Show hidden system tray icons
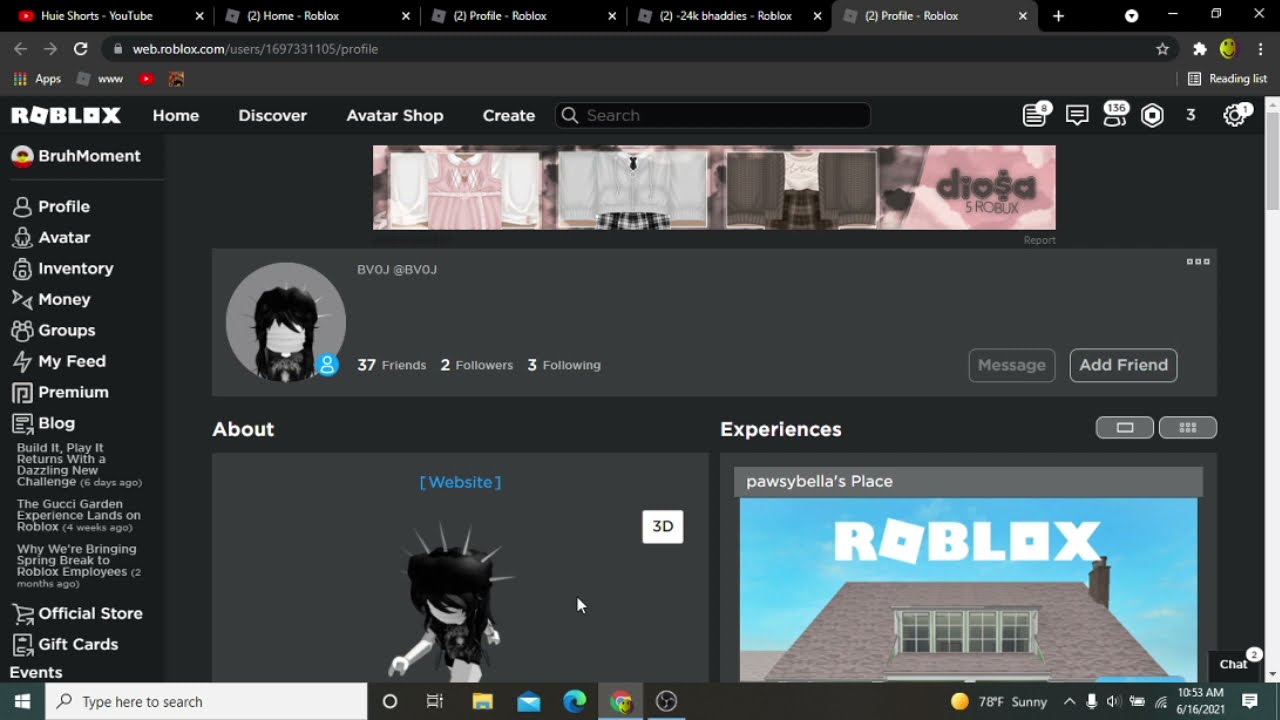1280x720 pixels. coord(1069,701)
